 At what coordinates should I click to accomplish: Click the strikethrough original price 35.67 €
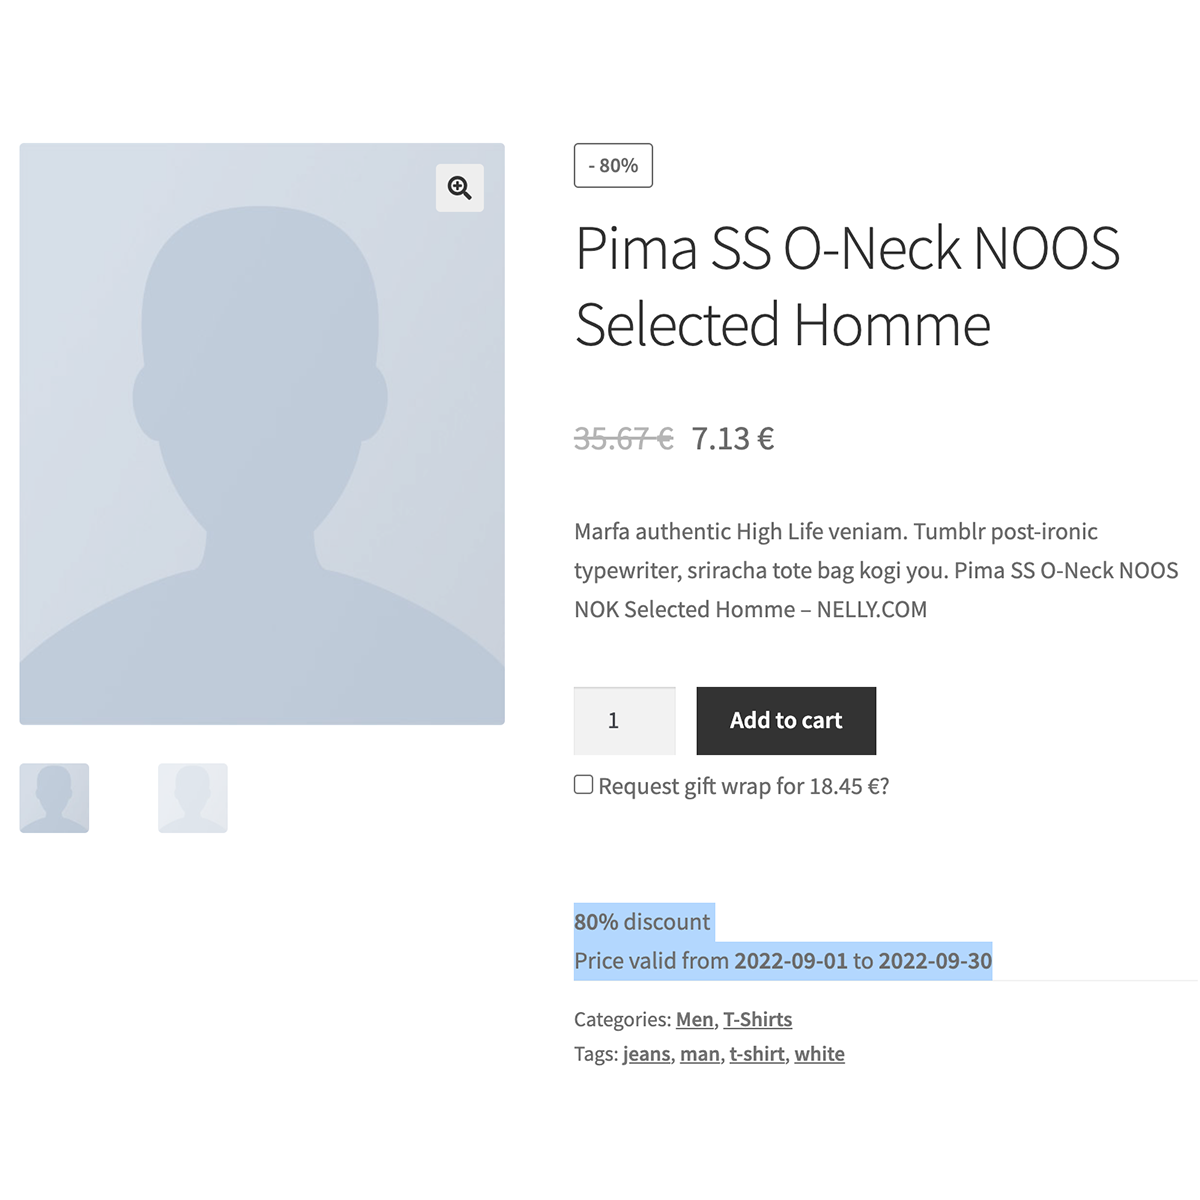[x=623, y=437]
